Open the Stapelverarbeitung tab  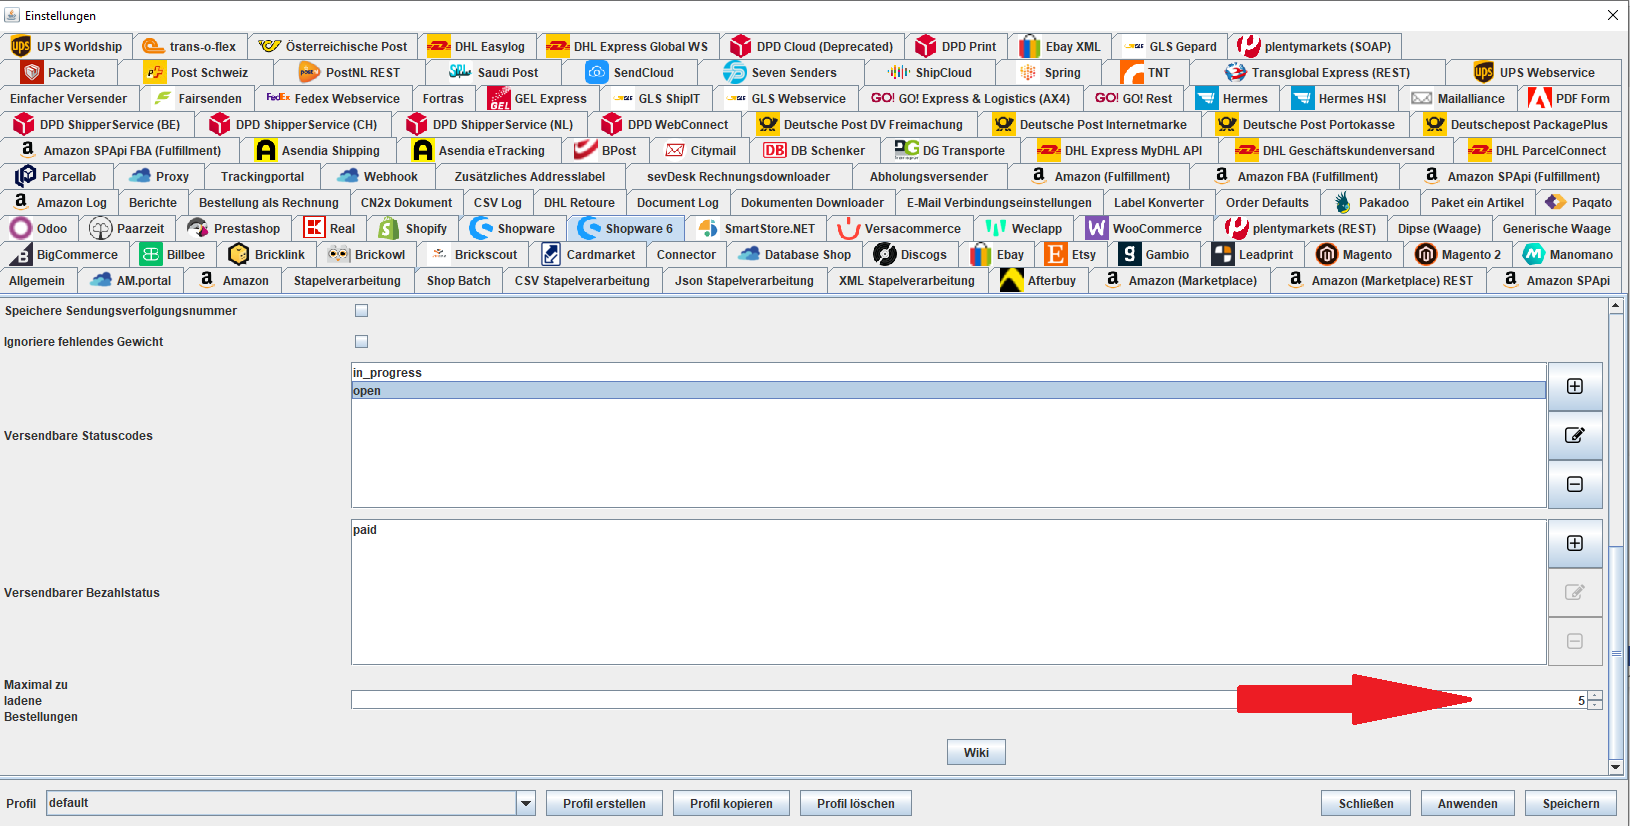pos(346,280)
